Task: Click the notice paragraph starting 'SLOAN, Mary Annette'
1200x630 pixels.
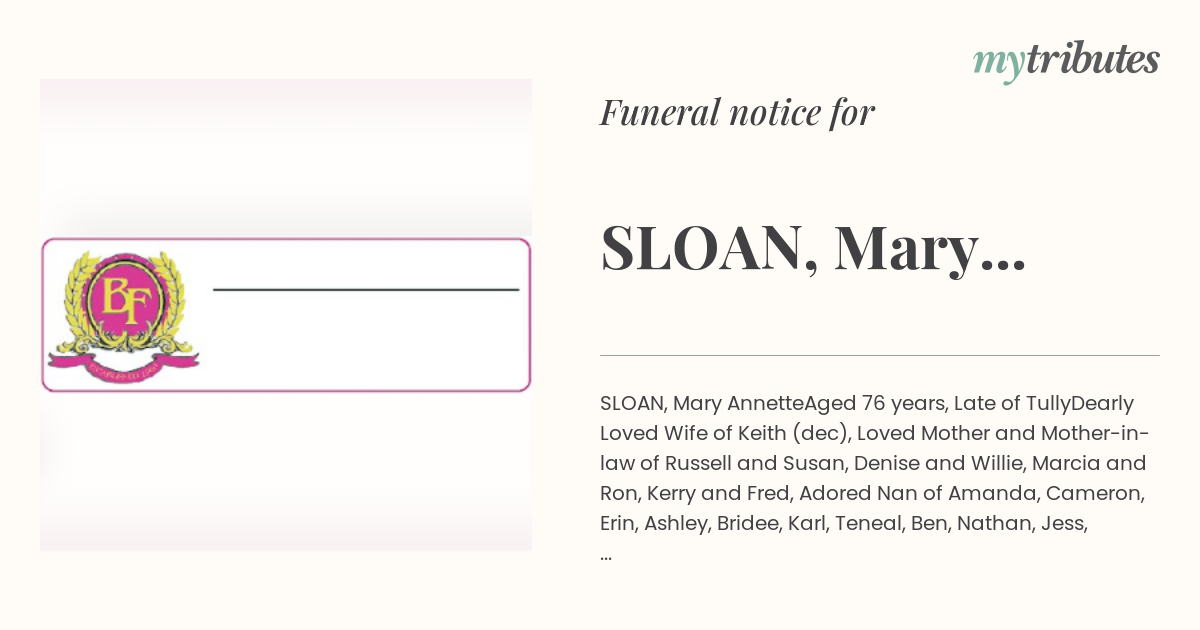Action: pyautogui.click(x=876, y=477)
